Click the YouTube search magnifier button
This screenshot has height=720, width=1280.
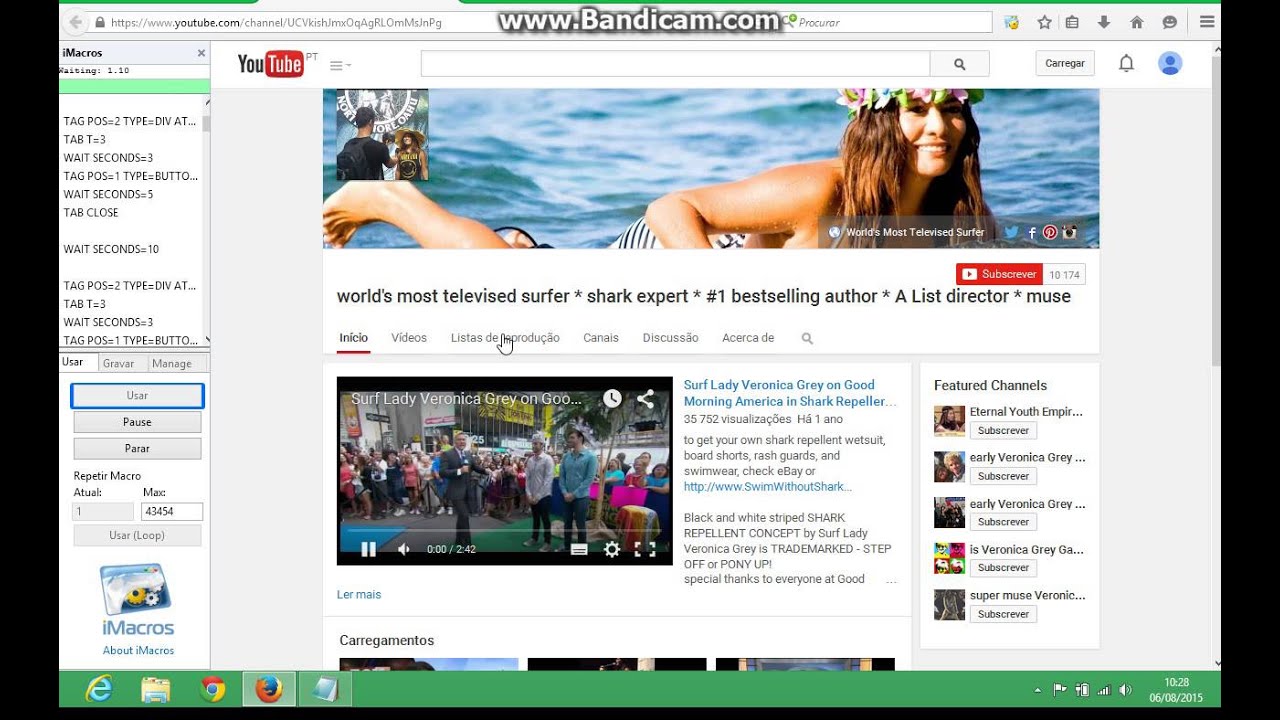point(960,64)
